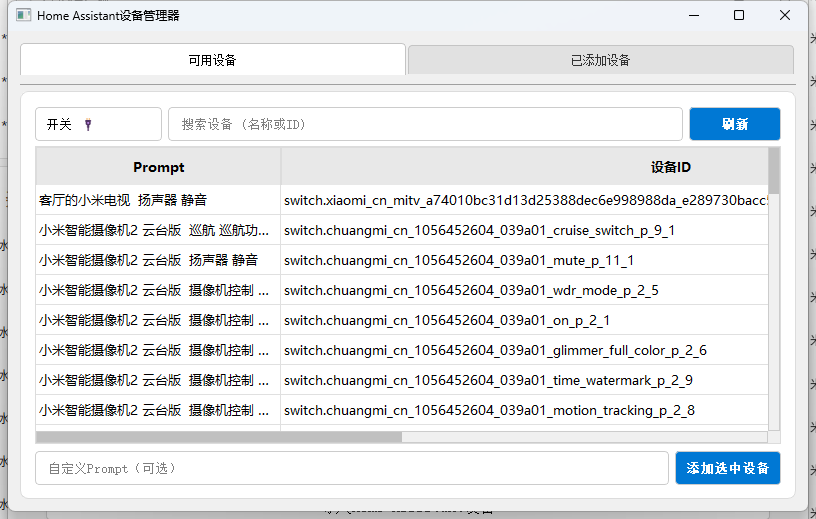
Task: Focus the 搜索设备 search field
Action: pos(425,124)
